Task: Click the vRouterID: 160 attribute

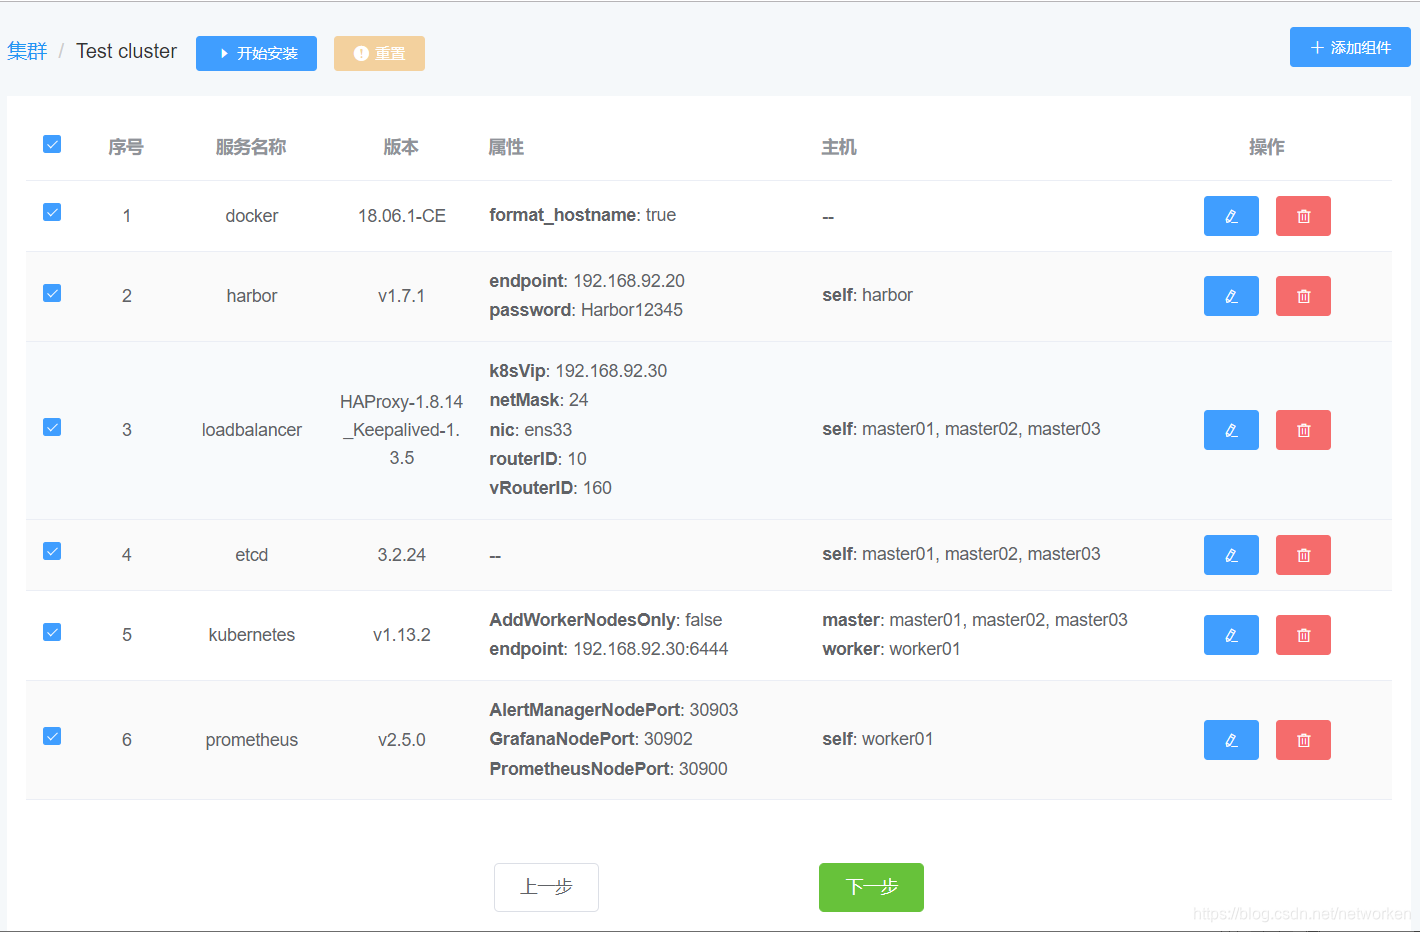Action: tap(550, 488)
